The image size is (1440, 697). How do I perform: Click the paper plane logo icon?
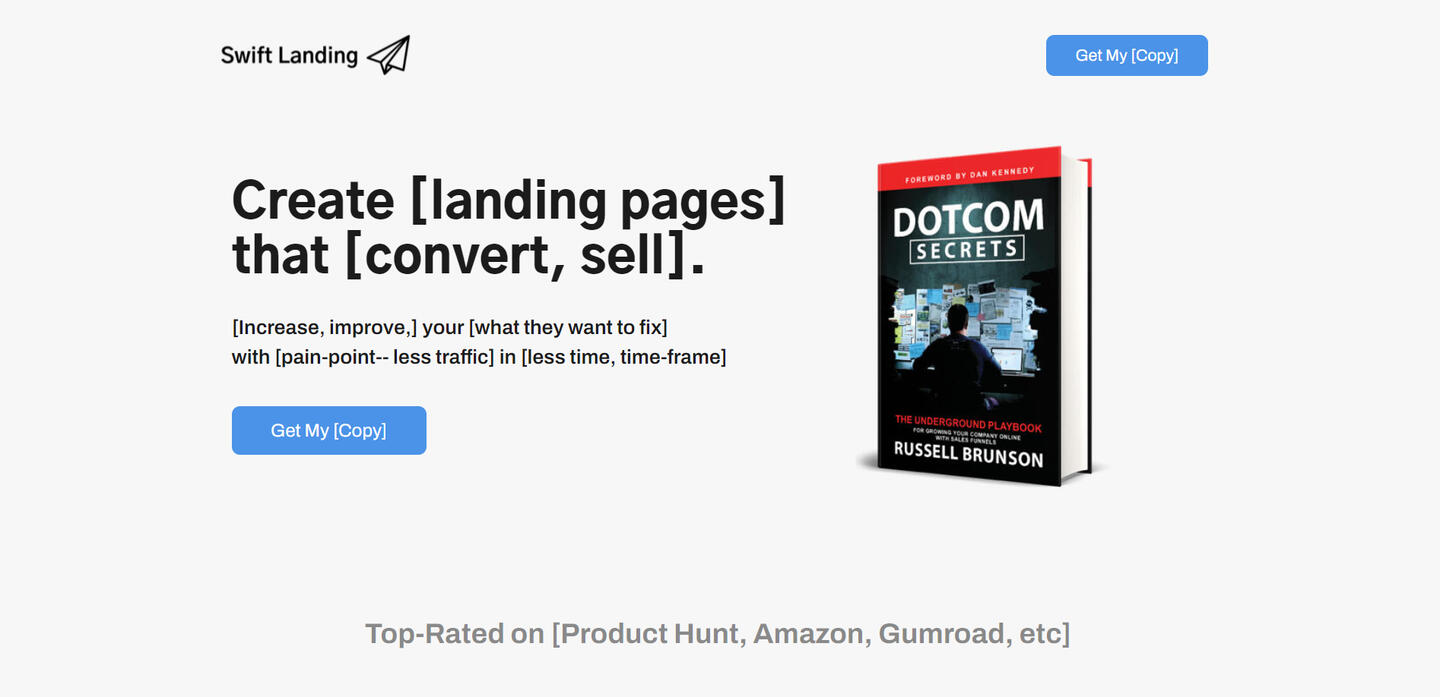point(388,55)
